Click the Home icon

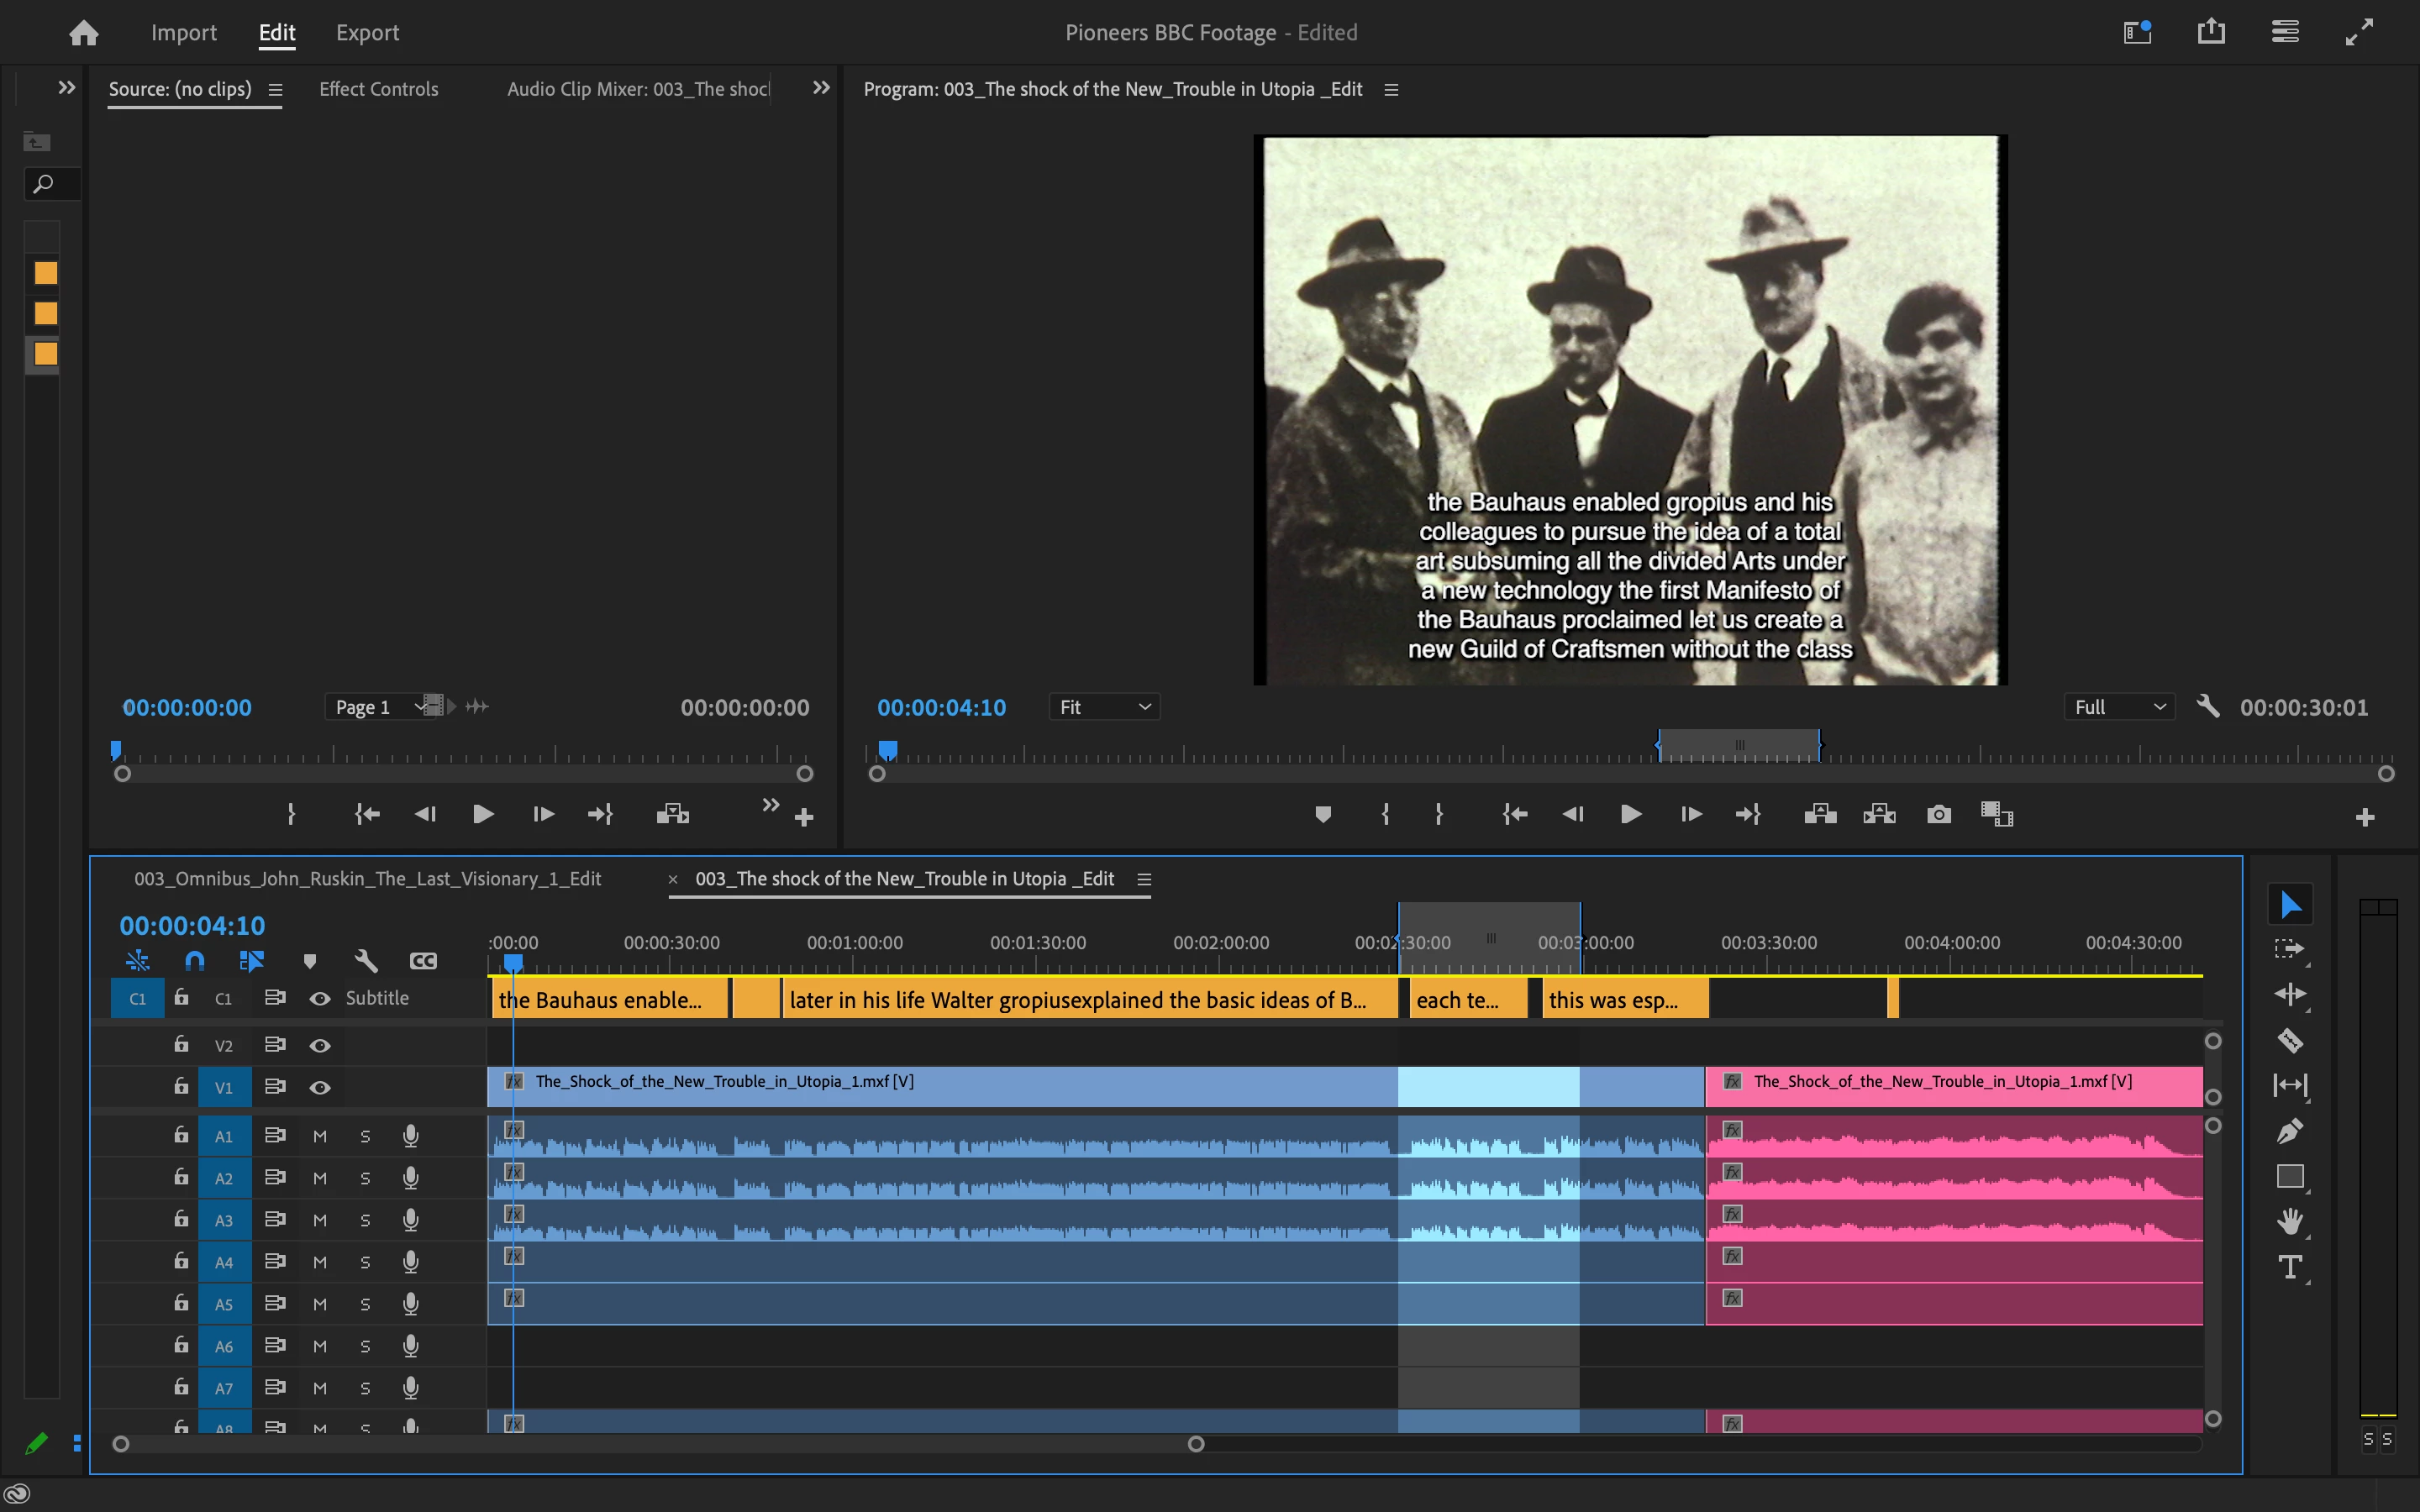coord(84,33)
